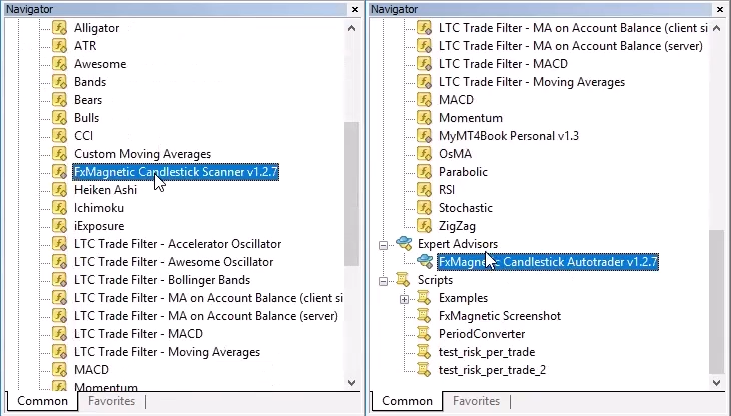This screenshot has height=416, width=731.
Task: Collapse the Expert Advisors tree node
Action: click(384, 244)
